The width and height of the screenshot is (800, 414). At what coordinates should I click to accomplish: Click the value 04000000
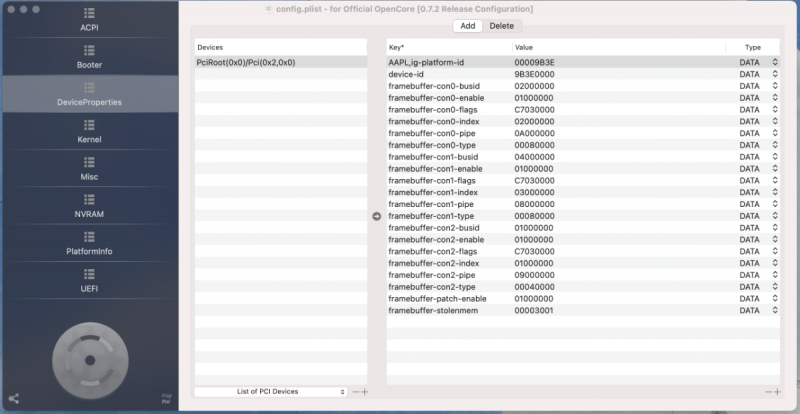534,157
